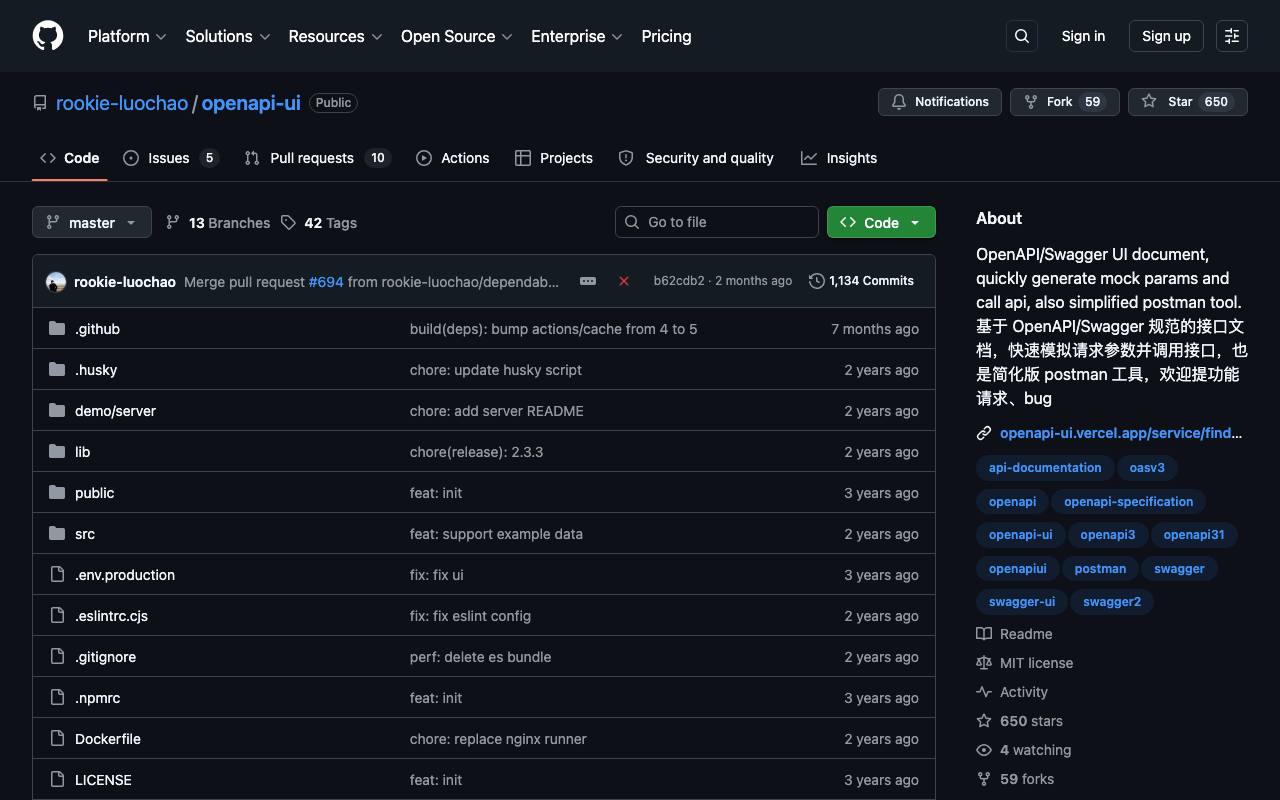View the 13 Branches link
1280x800 pixels.
(x=218, y=223)
